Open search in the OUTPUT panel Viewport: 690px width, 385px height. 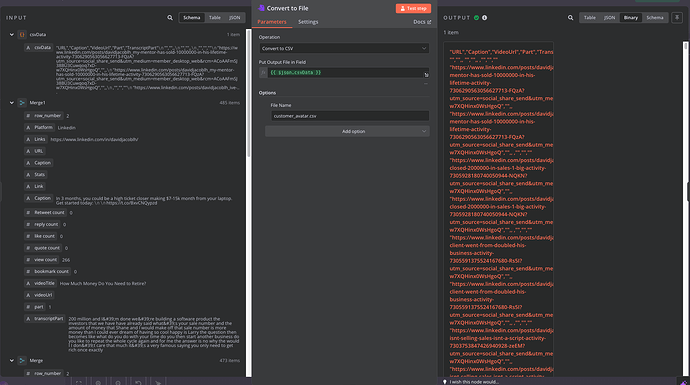[570, 18]
